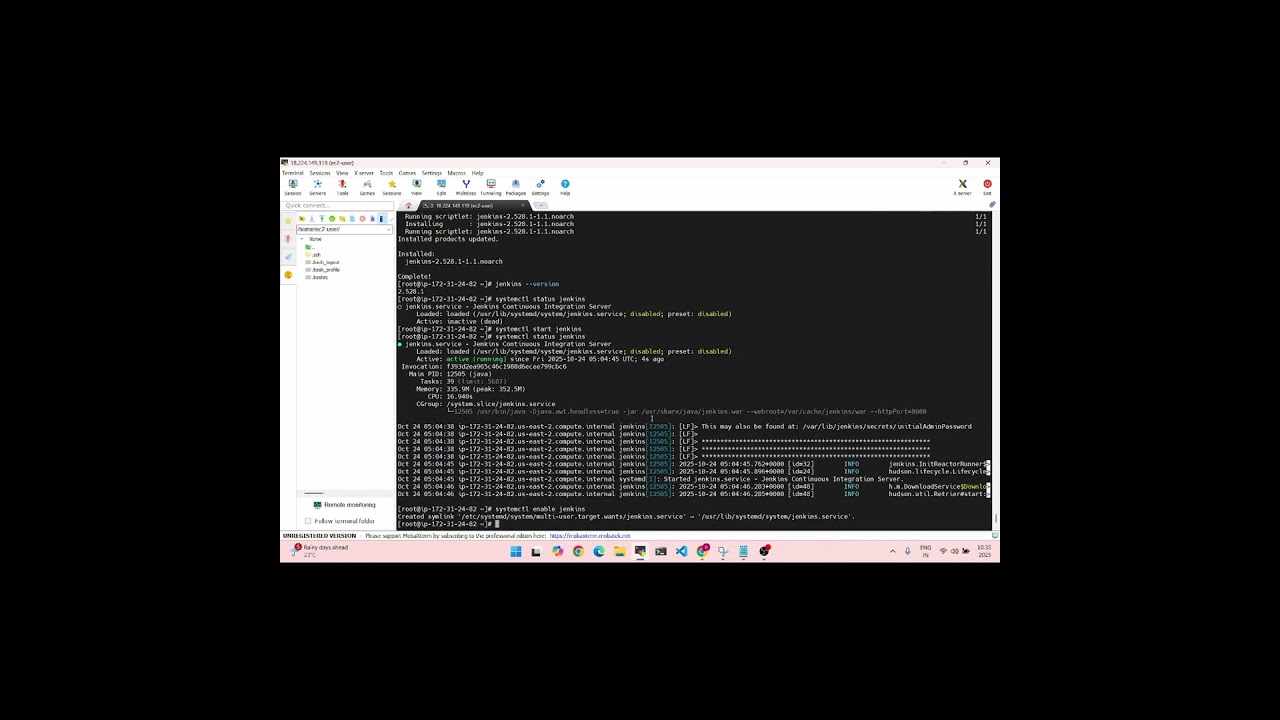Click the paperclip attach icon
1280x720 pixels.
coord(992,205)
